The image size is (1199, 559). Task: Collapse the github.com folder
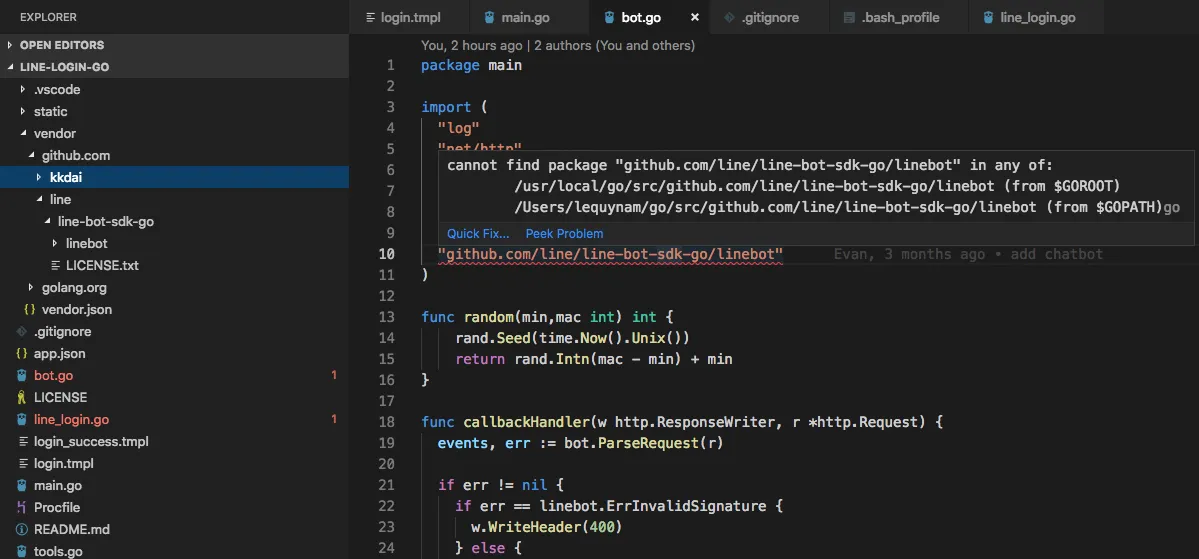click(31, 156)
